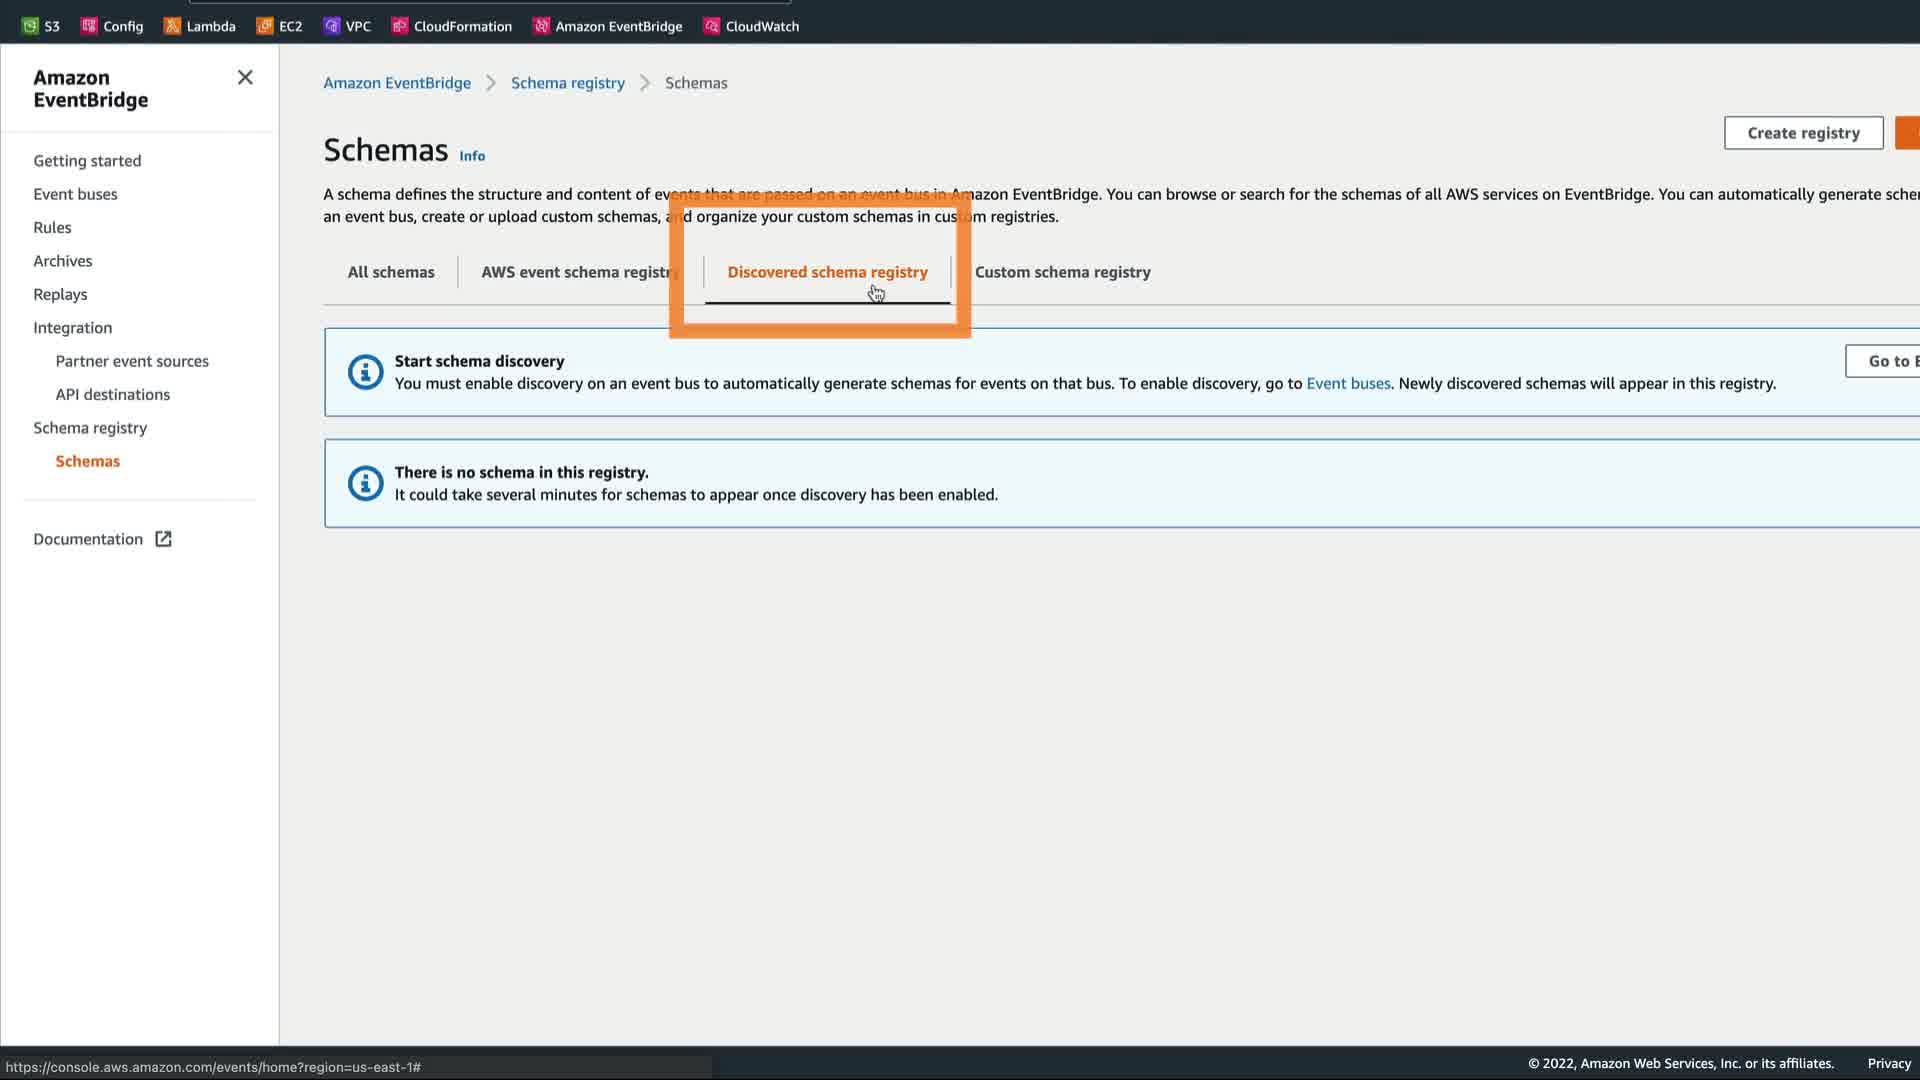Image resolution: width=1920 pixels, height=1080 pixels.
Task: Open the Lambda service shortcut icon
Action: point(172,26)
